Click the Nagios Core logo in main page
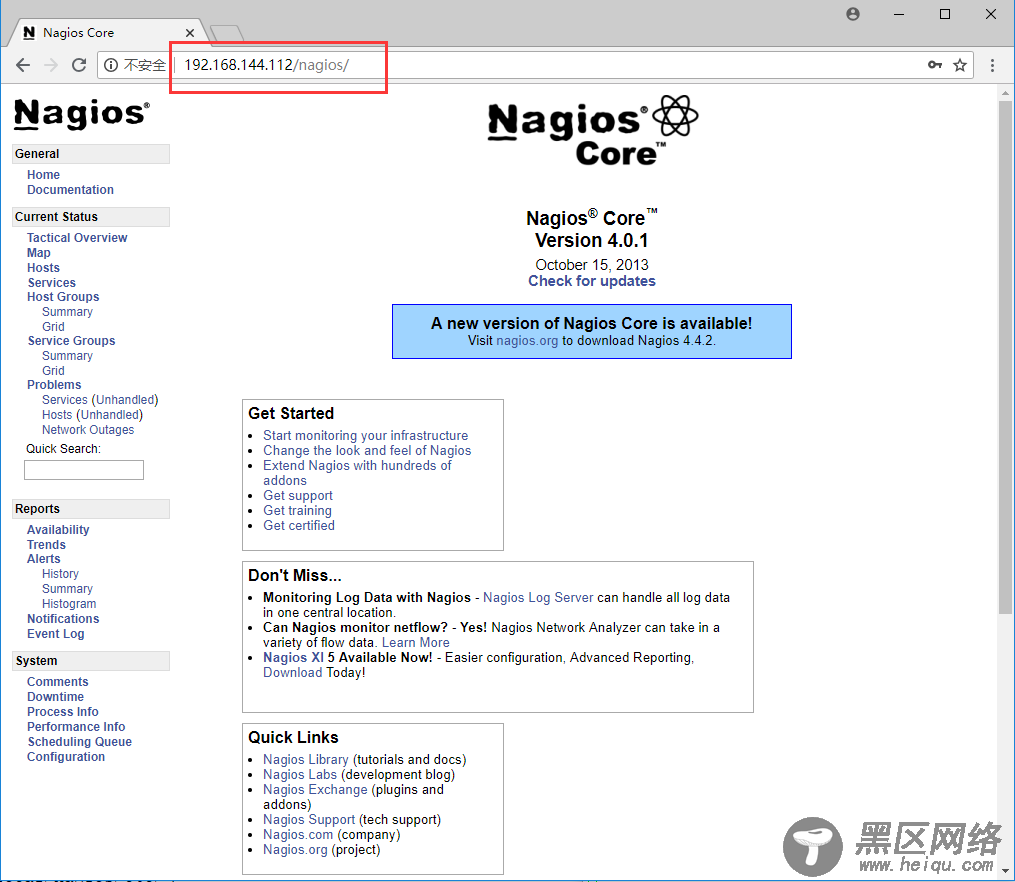Viewport: 1015px width, 882px height. point(592,131)
